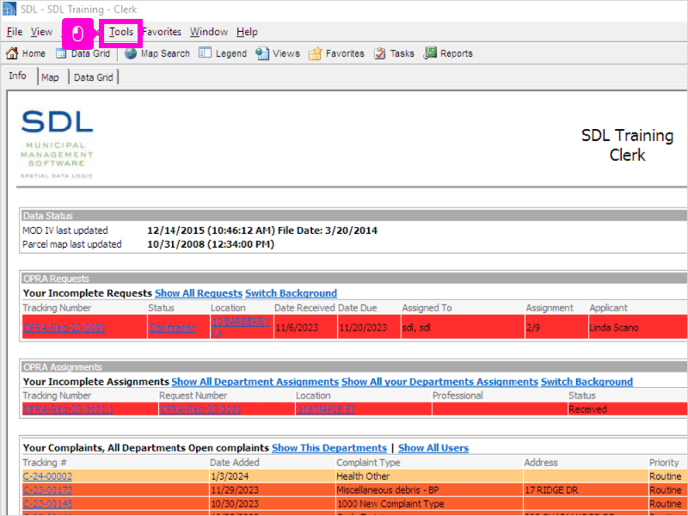The width and height of the screenshot is (688, 516).
Task: Open Tasks from the toolbar
Action: 394,54
